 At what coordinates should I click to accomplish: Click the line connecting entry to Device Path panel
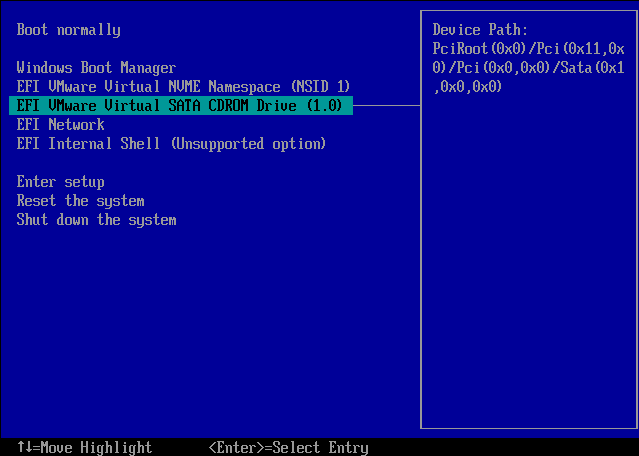point(386,105)
